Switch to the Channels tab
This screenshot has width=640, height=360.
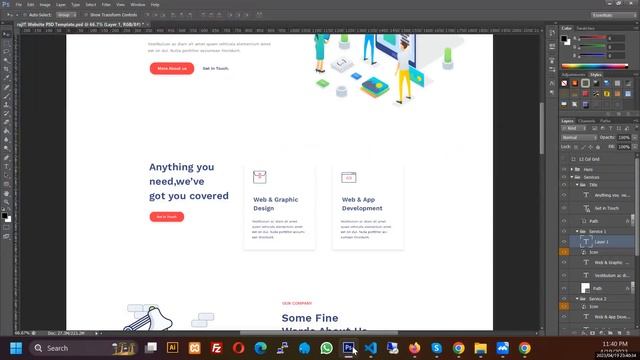[586, 121]
